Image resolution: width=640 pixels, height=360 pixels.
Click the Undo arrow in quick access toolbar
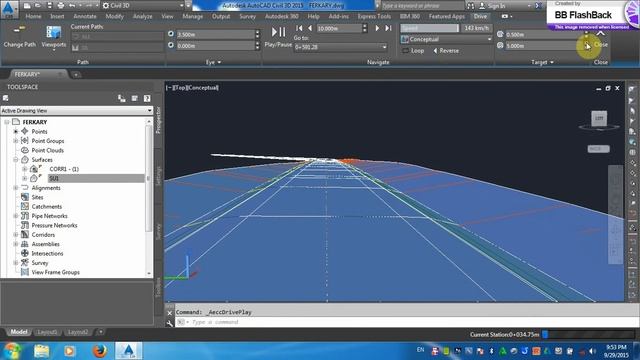tap(72, 6)
